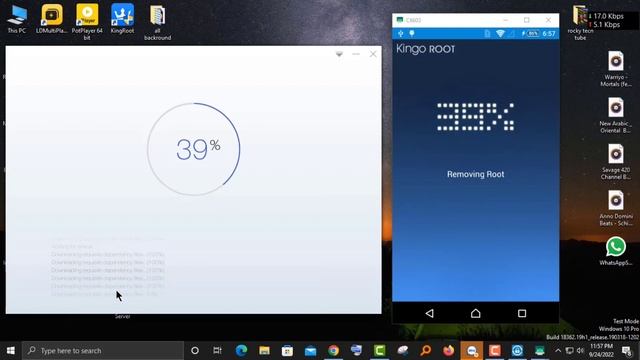This screenshot has width=640, height=360.
Task: Click the Kingo ROOT logo in phone window
Action: [425, 49]
